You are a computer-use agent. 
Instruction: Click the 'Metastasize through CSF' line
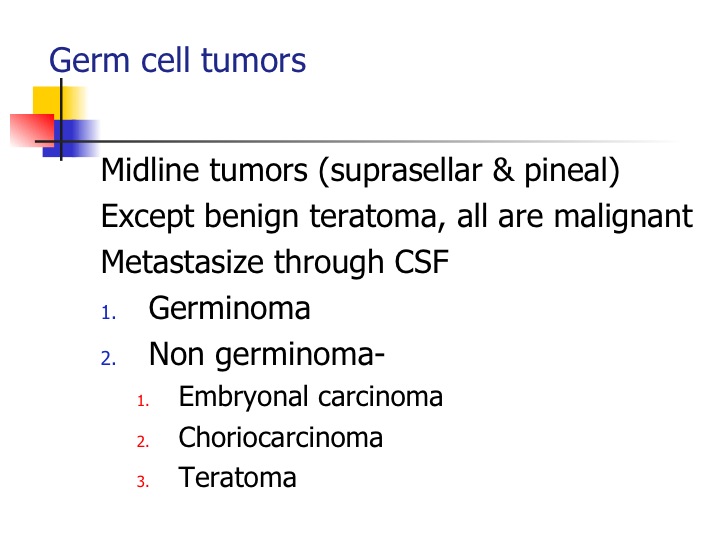pos(275,262)
